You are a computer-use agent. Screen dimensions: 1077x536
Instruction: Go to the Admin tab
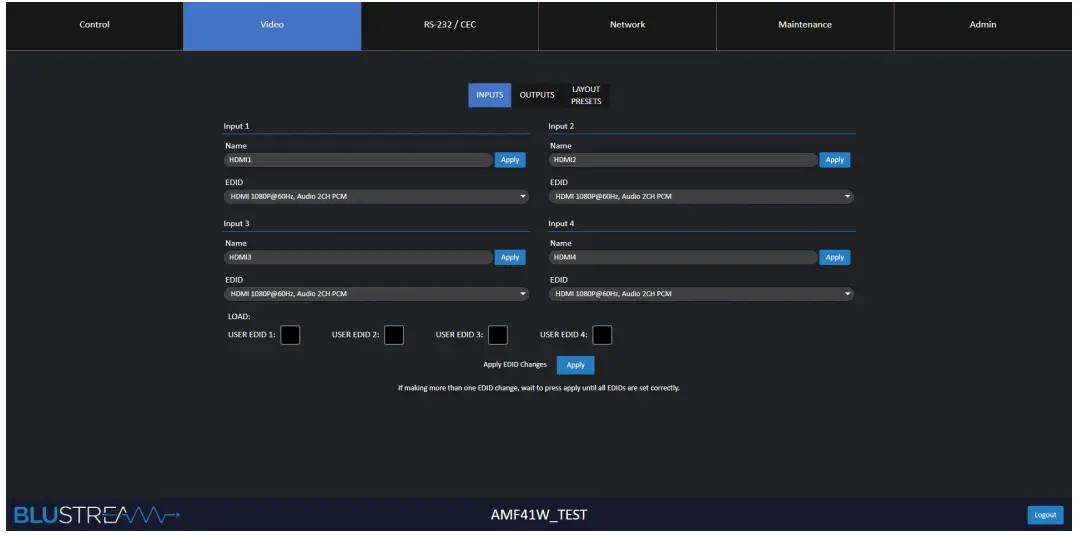[x=983, y=25]
